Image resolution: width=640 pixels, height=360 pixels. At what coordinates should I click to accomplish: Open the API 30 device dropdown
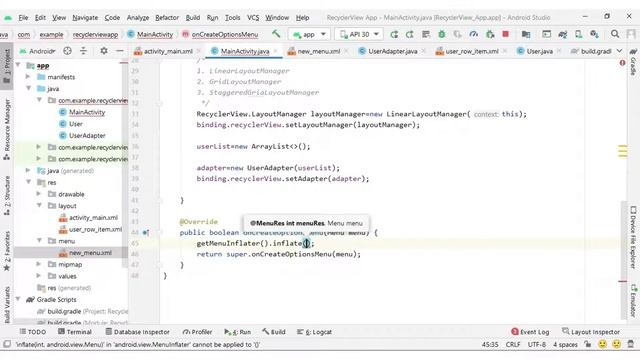(359, 34)
